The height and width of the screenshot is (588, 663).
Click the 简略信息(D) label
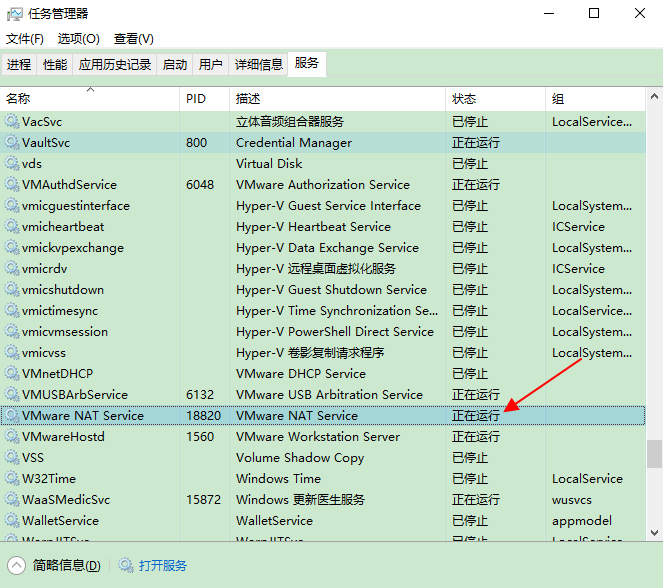pyautogui.click(x=67, y=566)
